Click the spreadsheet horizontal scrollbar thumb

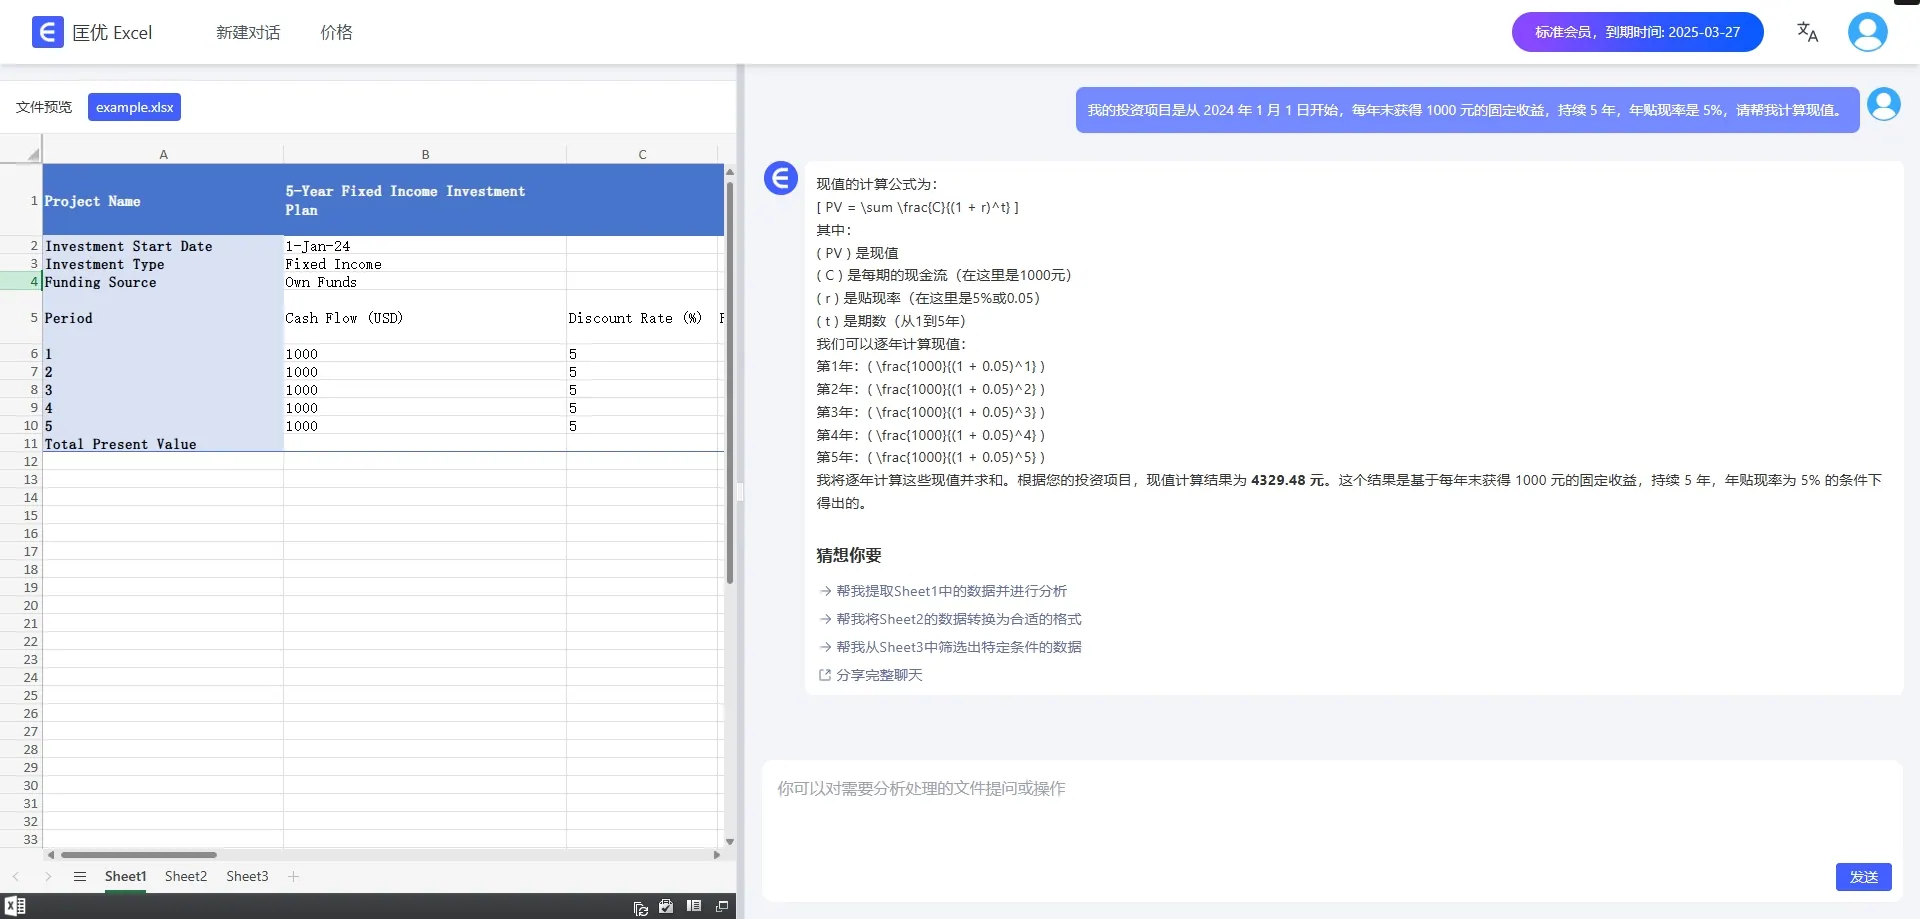138,855
